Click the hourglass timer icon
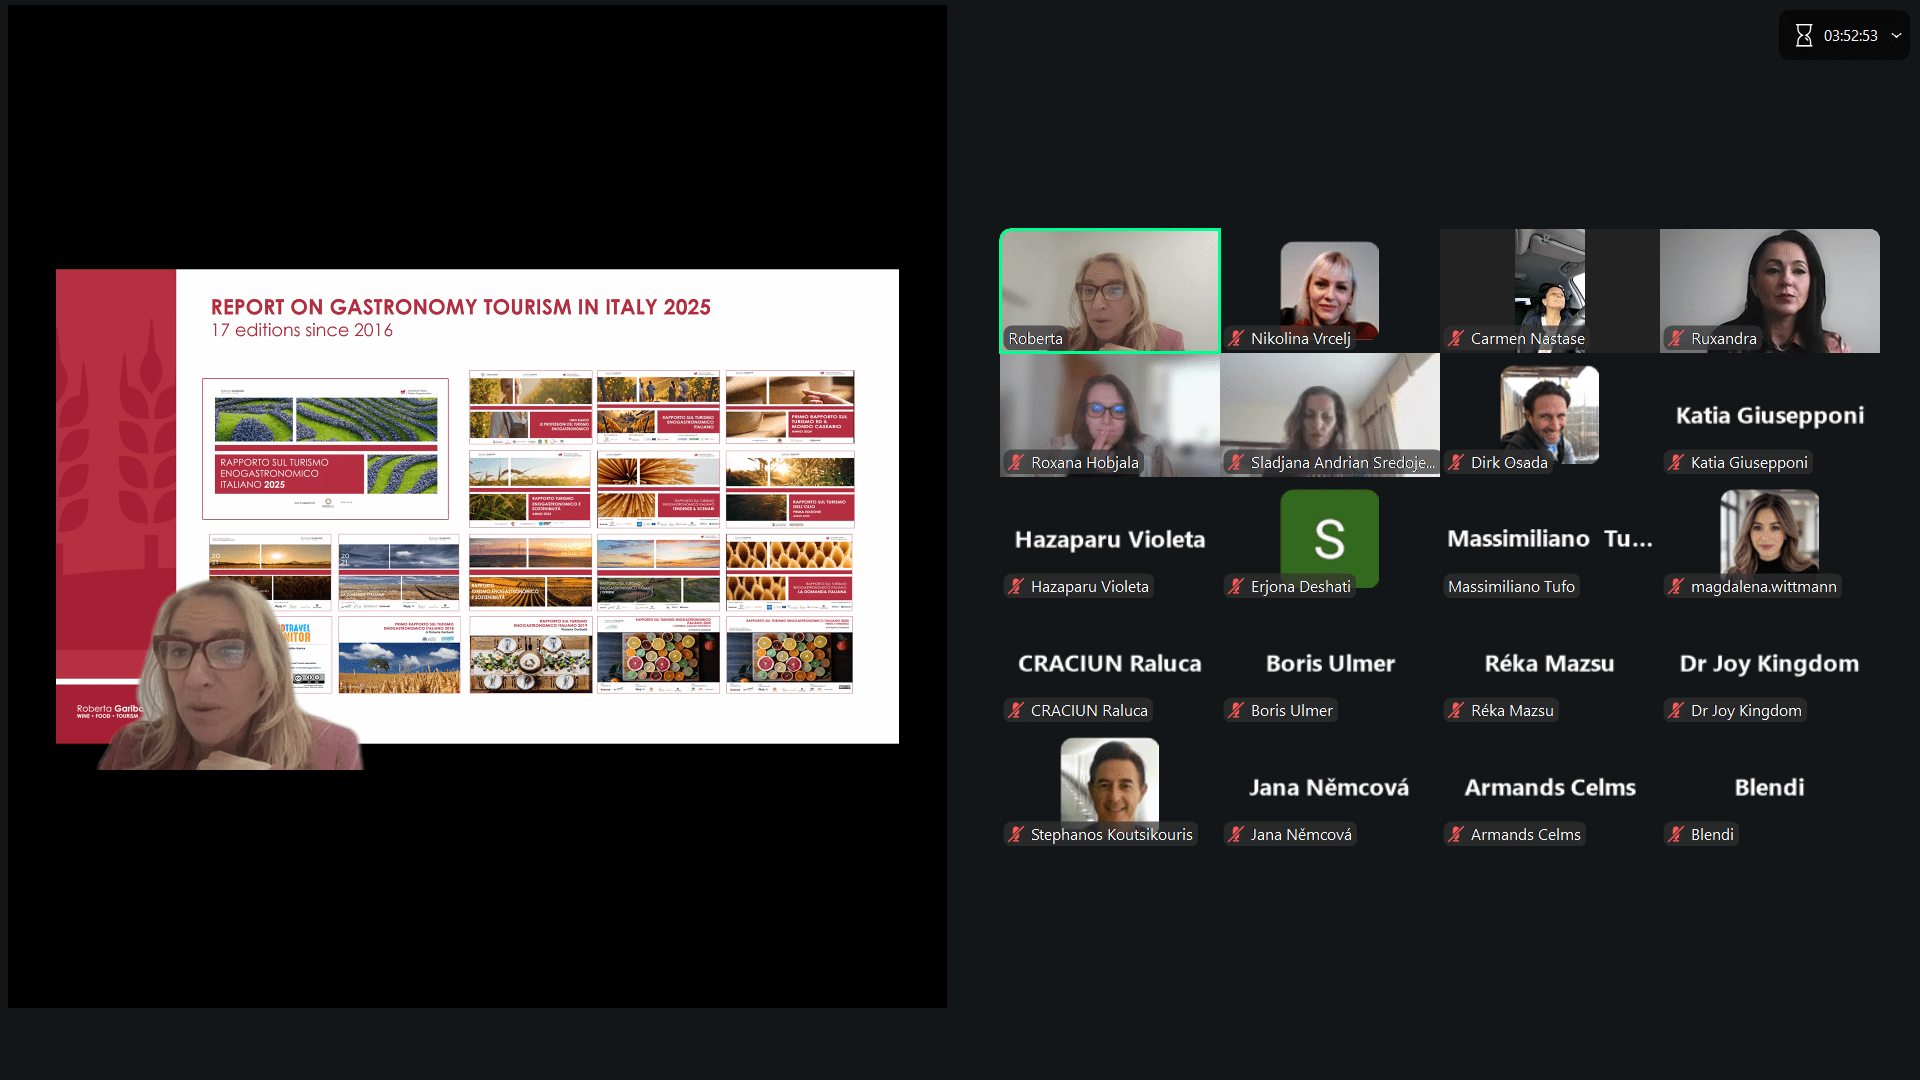 pyautogui.click(x=1803, y=36)
